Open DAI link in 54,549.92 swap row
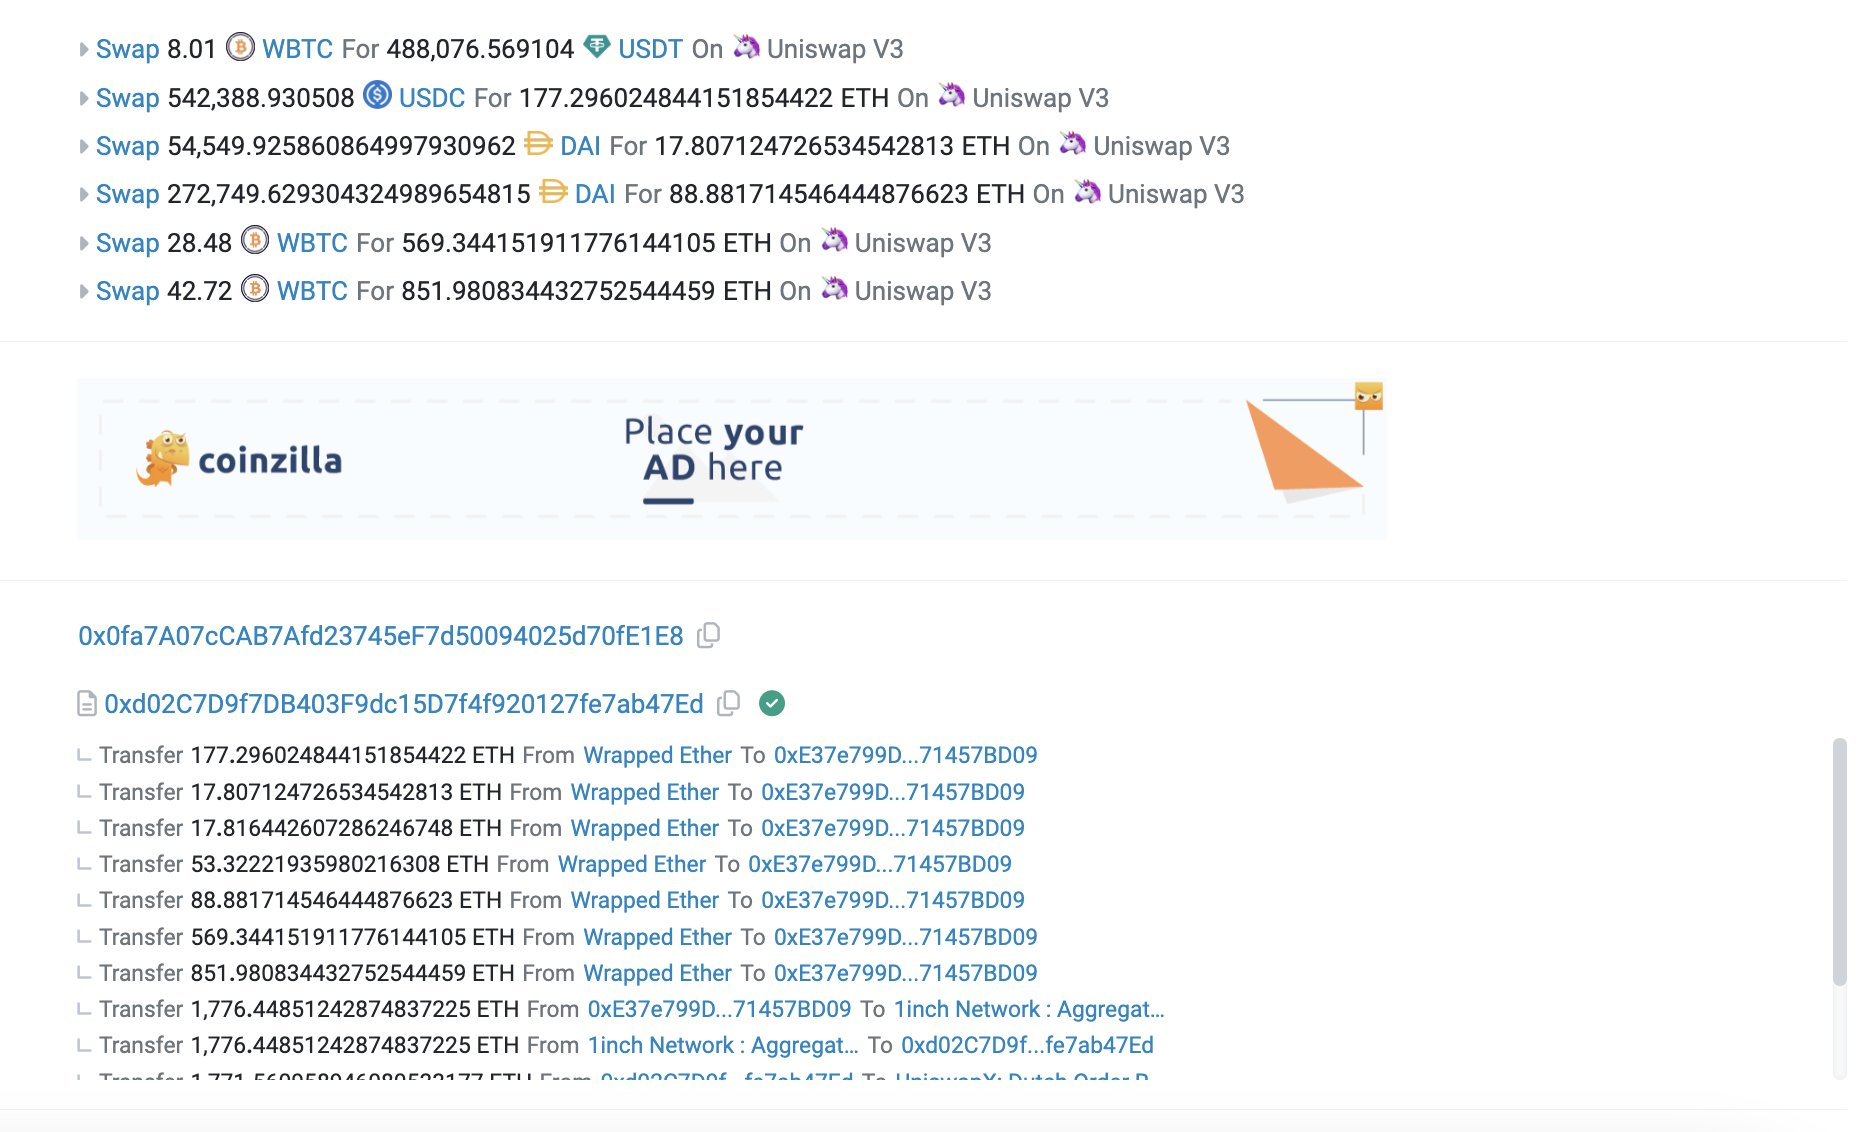Viewport: 1870px width, 1132px height. pos(580,146)
